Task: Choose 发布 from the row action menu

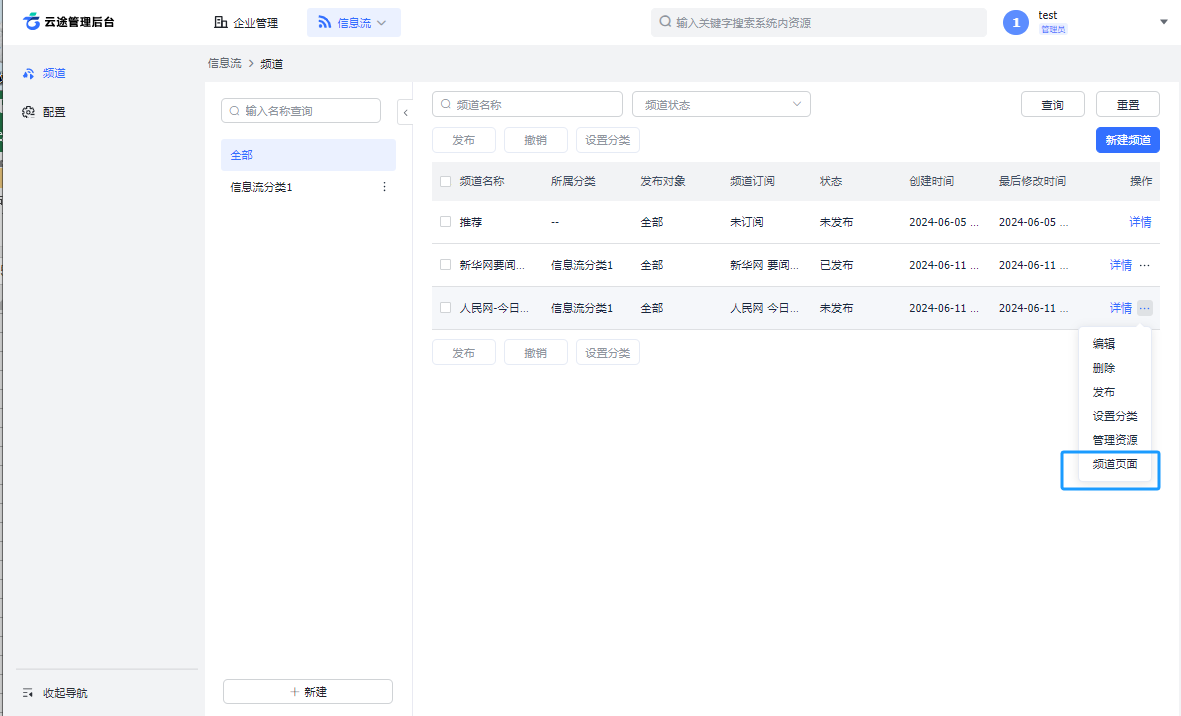Action: pyautogui.click(x=1103, y=392)
